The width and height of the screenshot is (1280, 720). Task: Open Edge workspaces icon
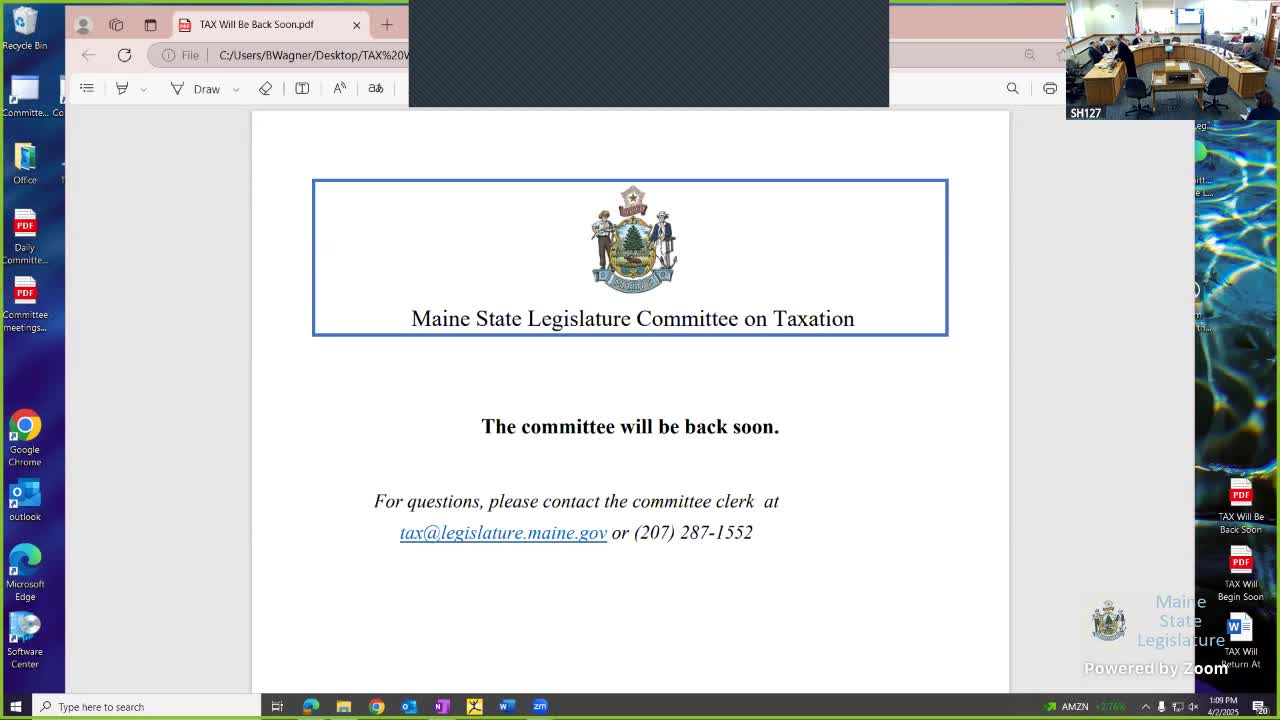coord(116,25)
